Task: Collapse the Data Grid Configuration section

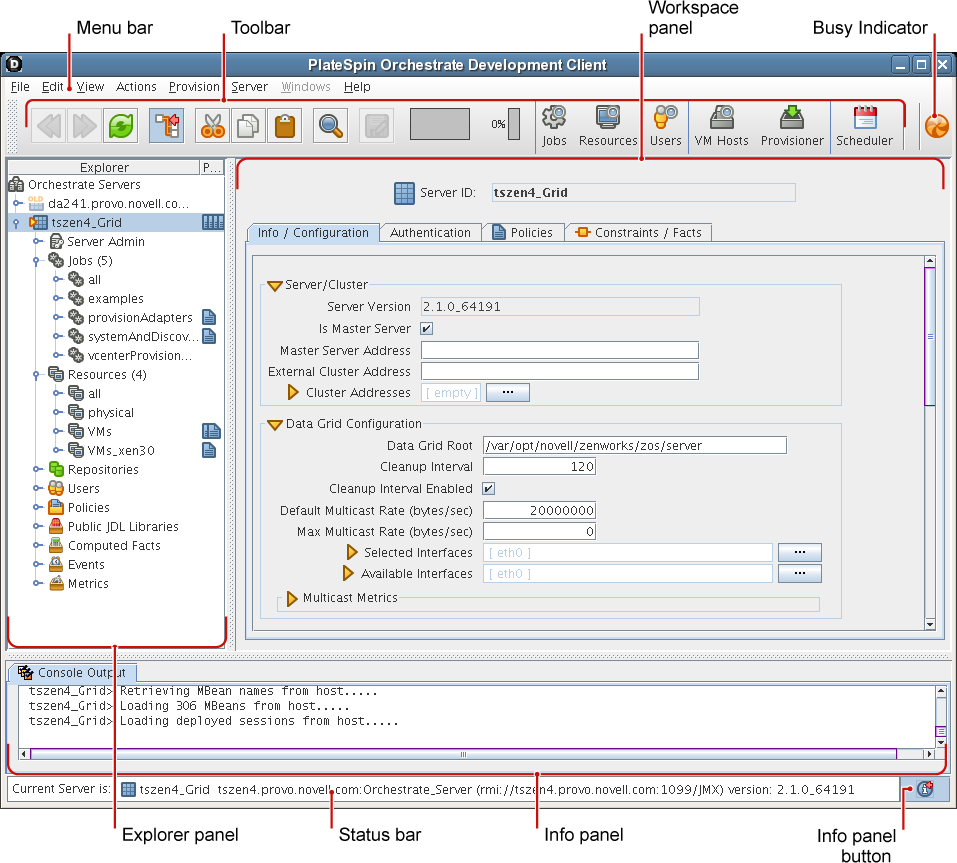Action: tap(275, 424)
